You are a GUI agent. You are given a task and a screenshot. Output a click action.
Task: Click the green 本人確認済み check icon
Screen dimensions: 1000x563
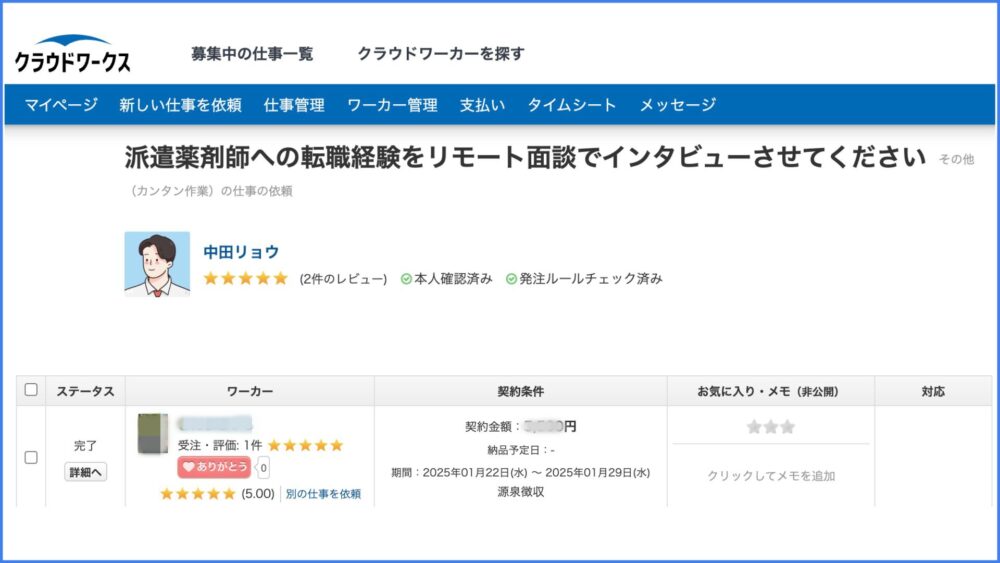tap(406, 279)
